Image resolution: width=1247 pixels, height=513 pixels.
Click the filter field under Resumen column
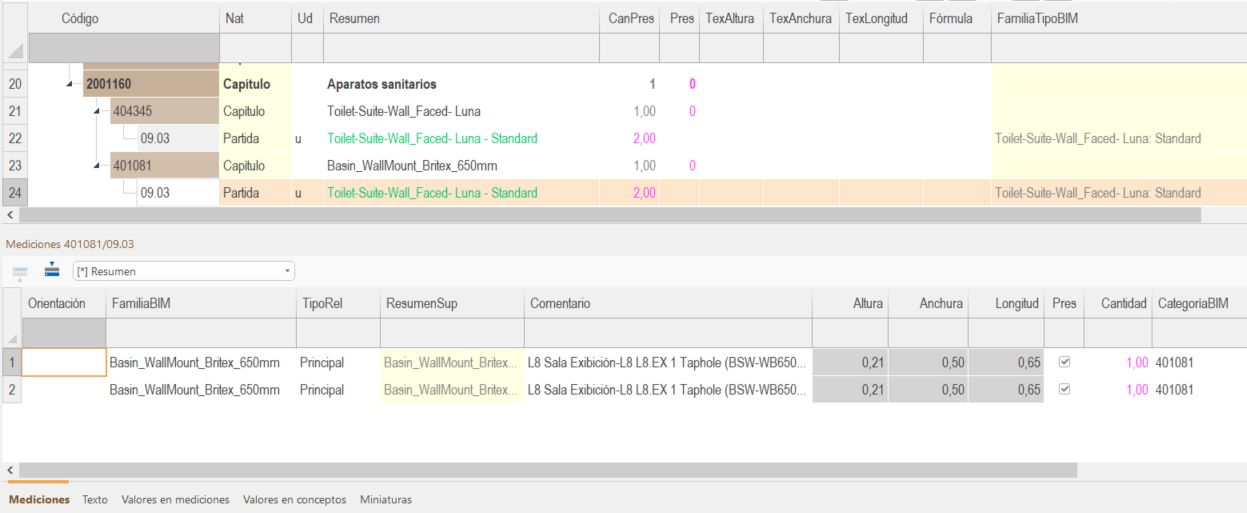(x=461, y=47)
